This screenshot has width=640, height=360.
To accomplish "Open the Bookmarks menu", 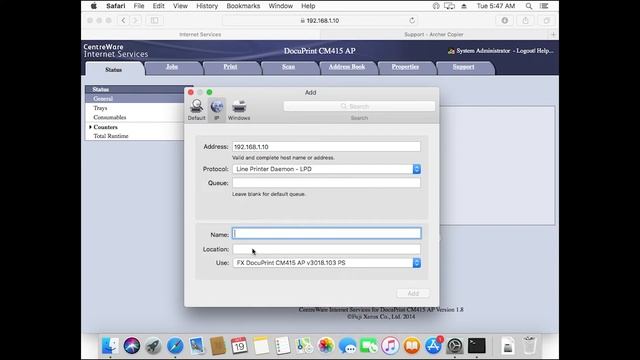I will click(x=243, y=6).
